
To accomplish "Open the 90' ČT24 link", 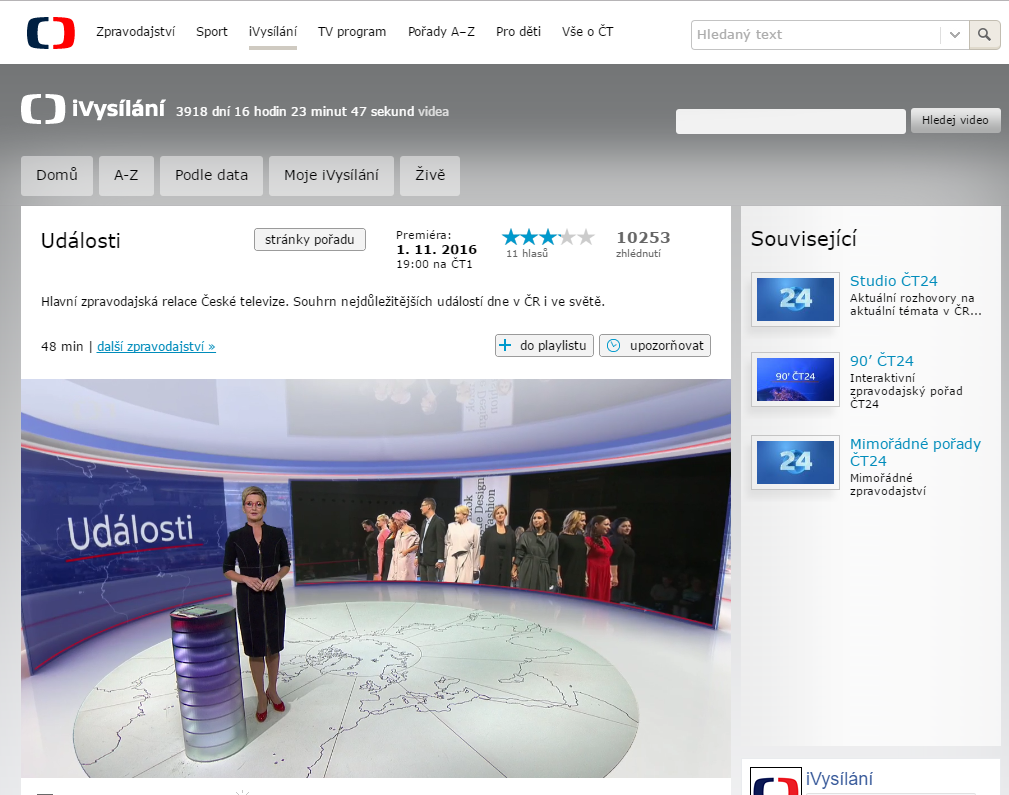I will point(882,360).
